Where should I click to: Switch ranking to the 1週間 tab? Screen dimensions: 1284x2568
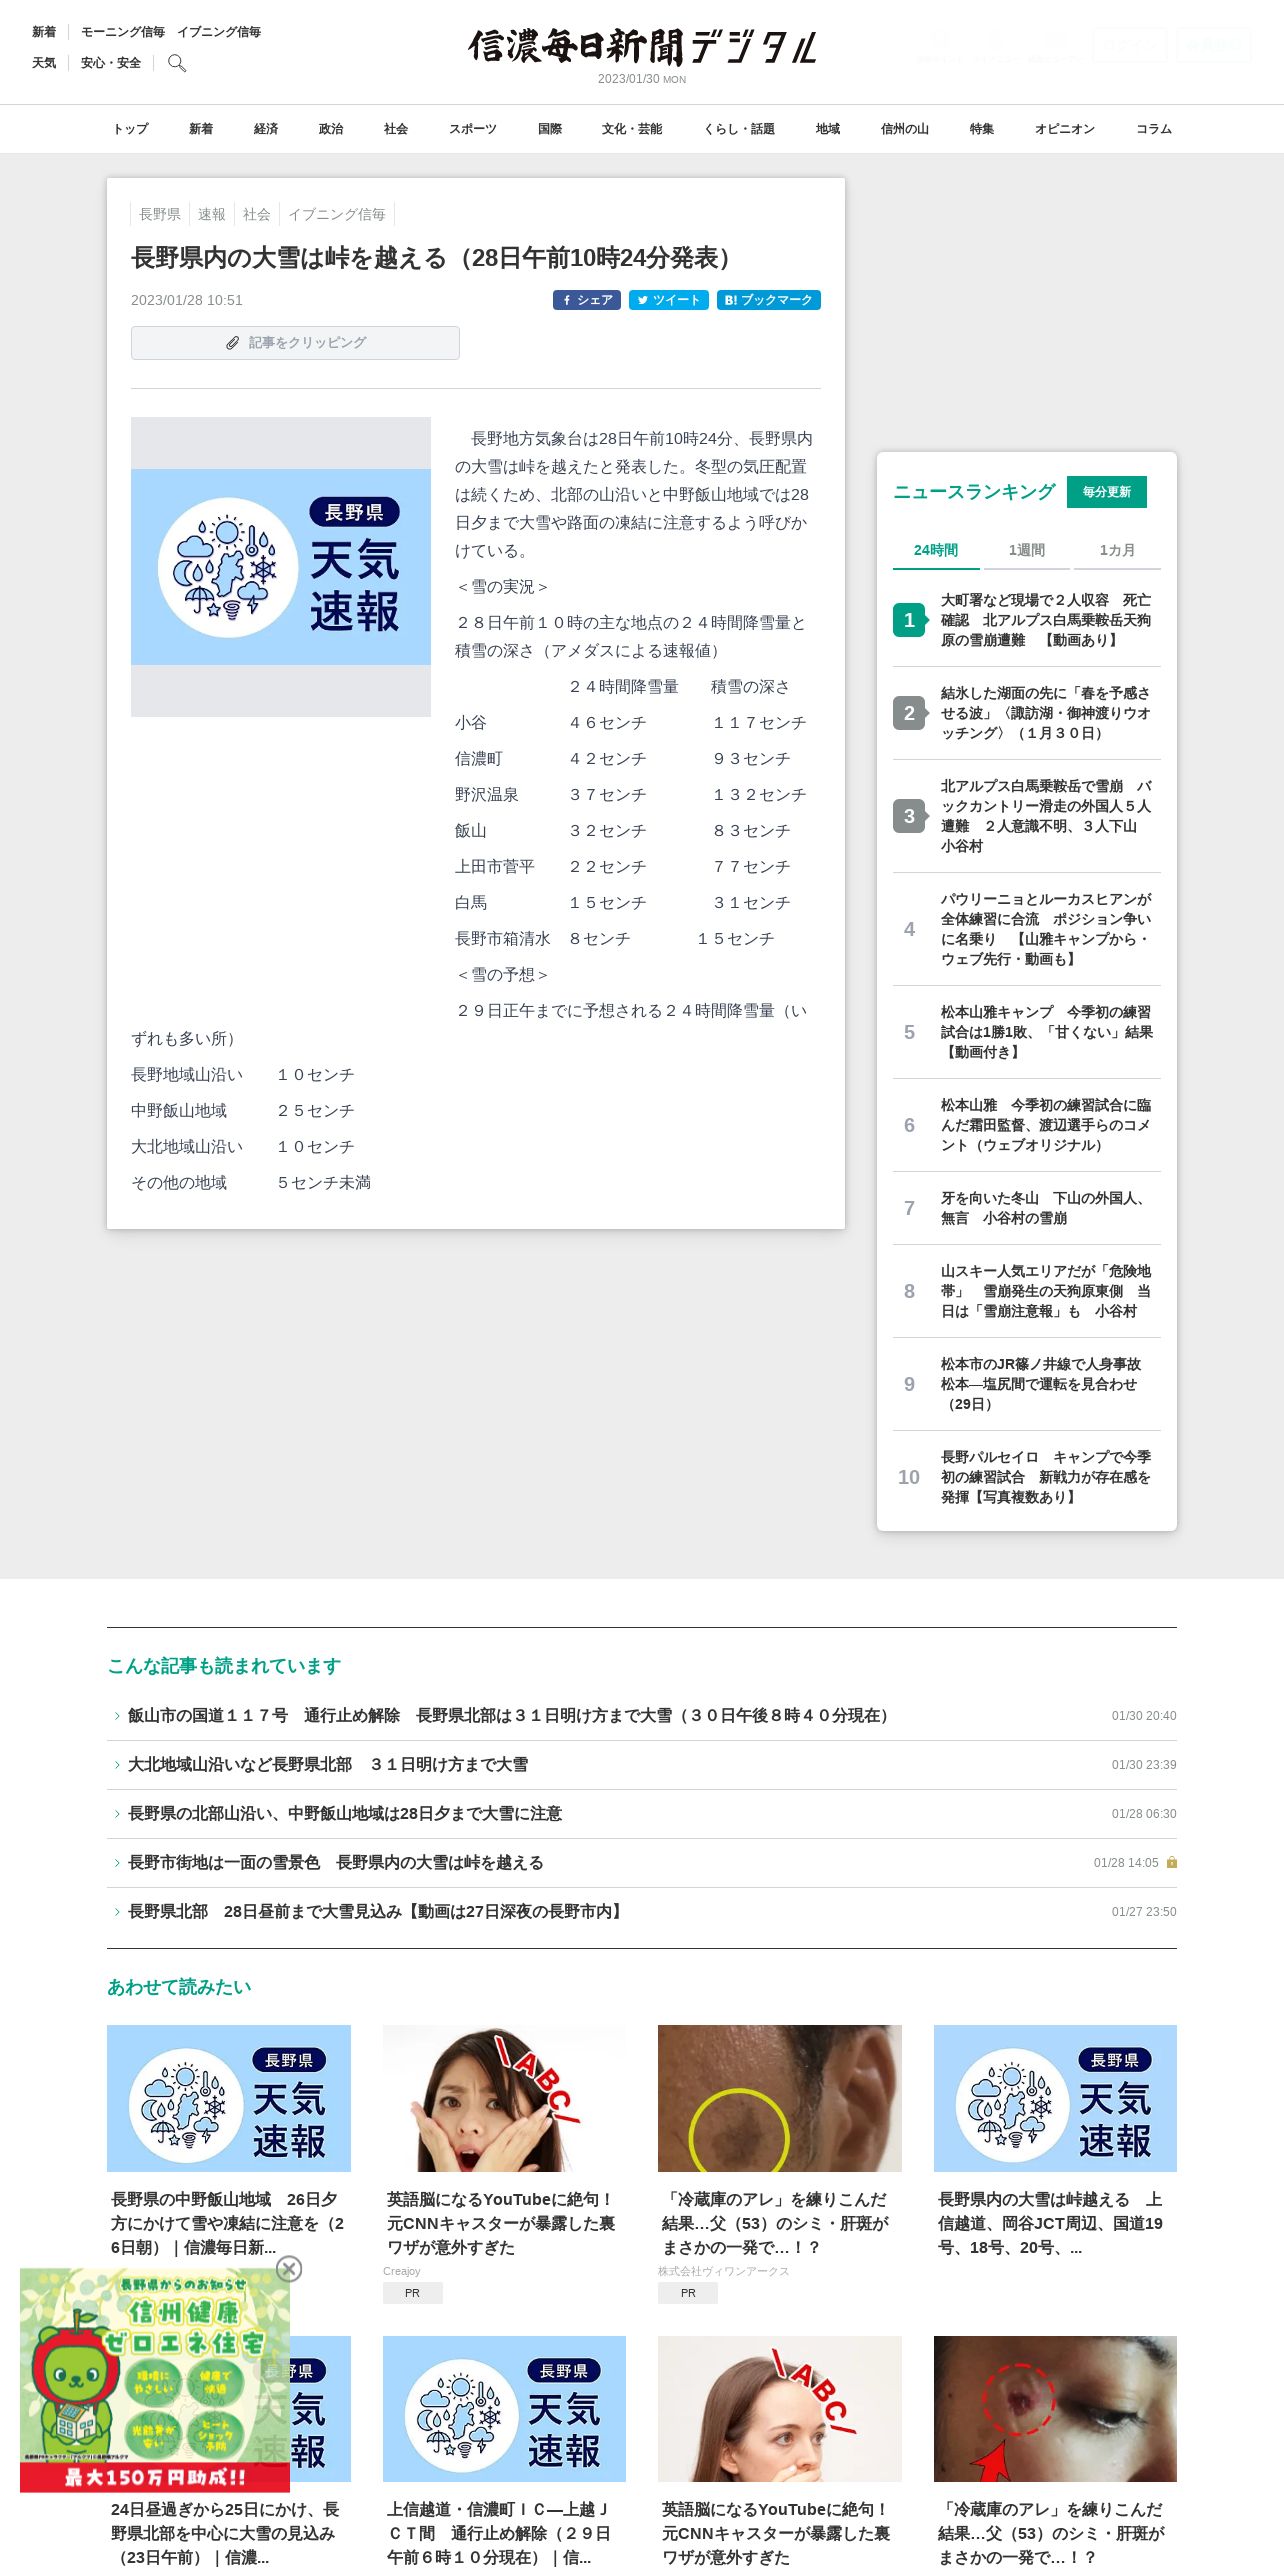click(x=1027, y=550)
